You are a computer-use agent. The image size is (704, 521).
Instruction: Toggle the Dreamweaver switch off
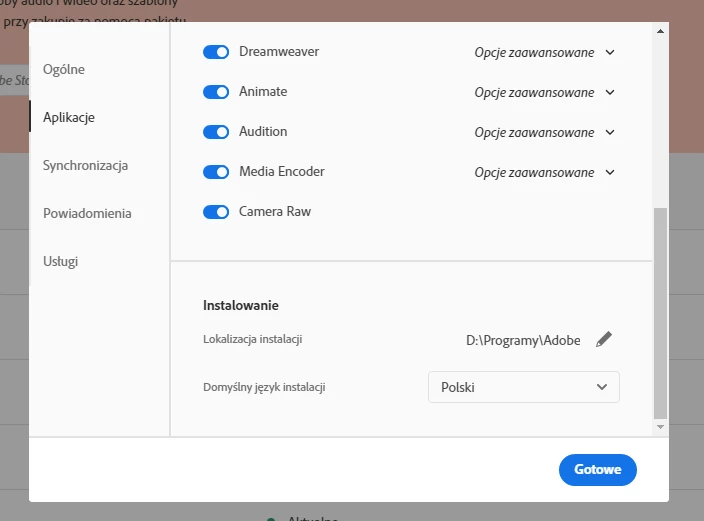click(216, 52)
